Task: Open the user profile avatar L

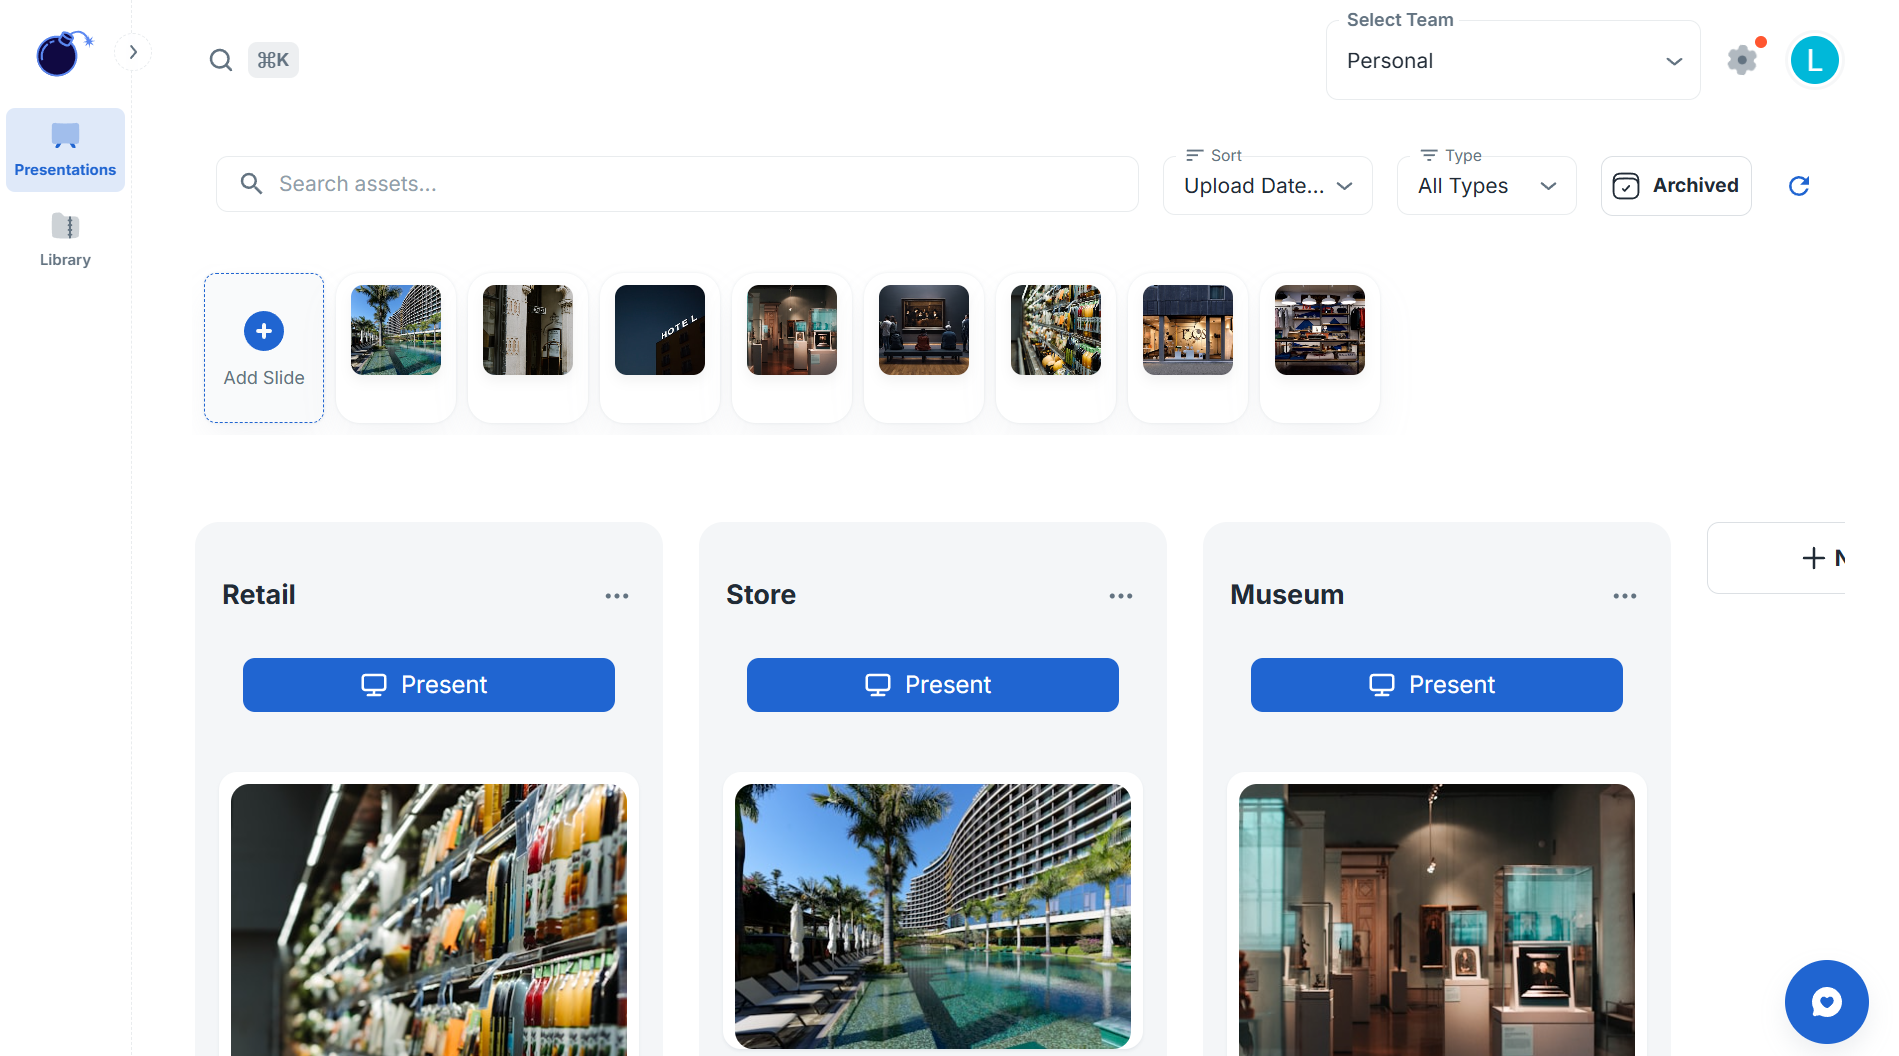Action: [x=1814, y=60]
